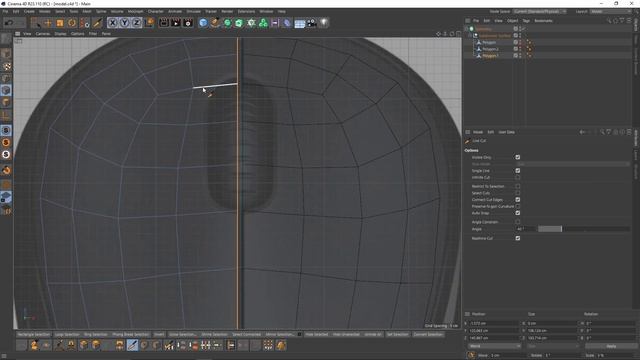Click Select Connected button
Viewport: 640px width, 360px height.
(246, 334)
